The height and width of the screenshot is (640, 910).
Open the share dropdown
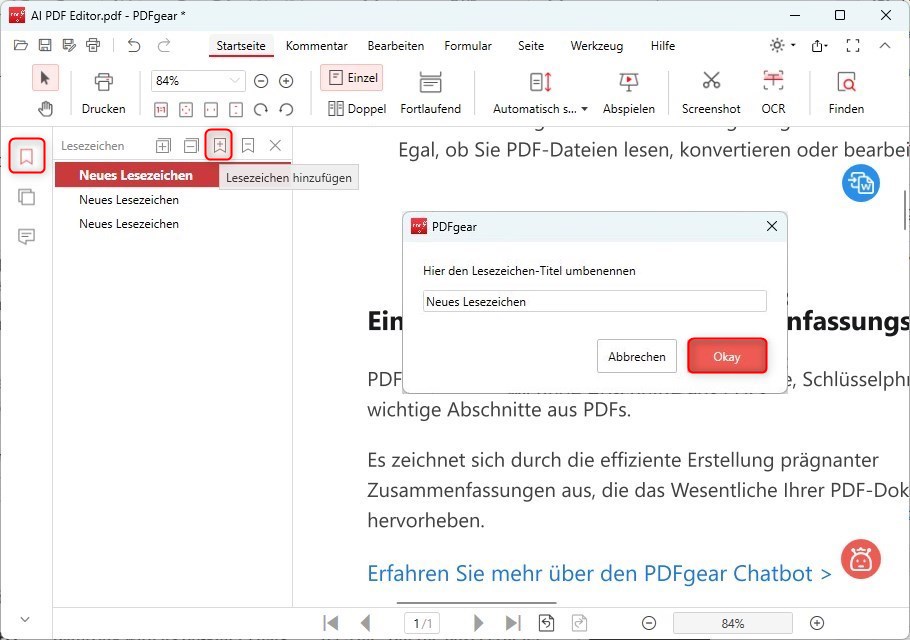pos(819,45)
